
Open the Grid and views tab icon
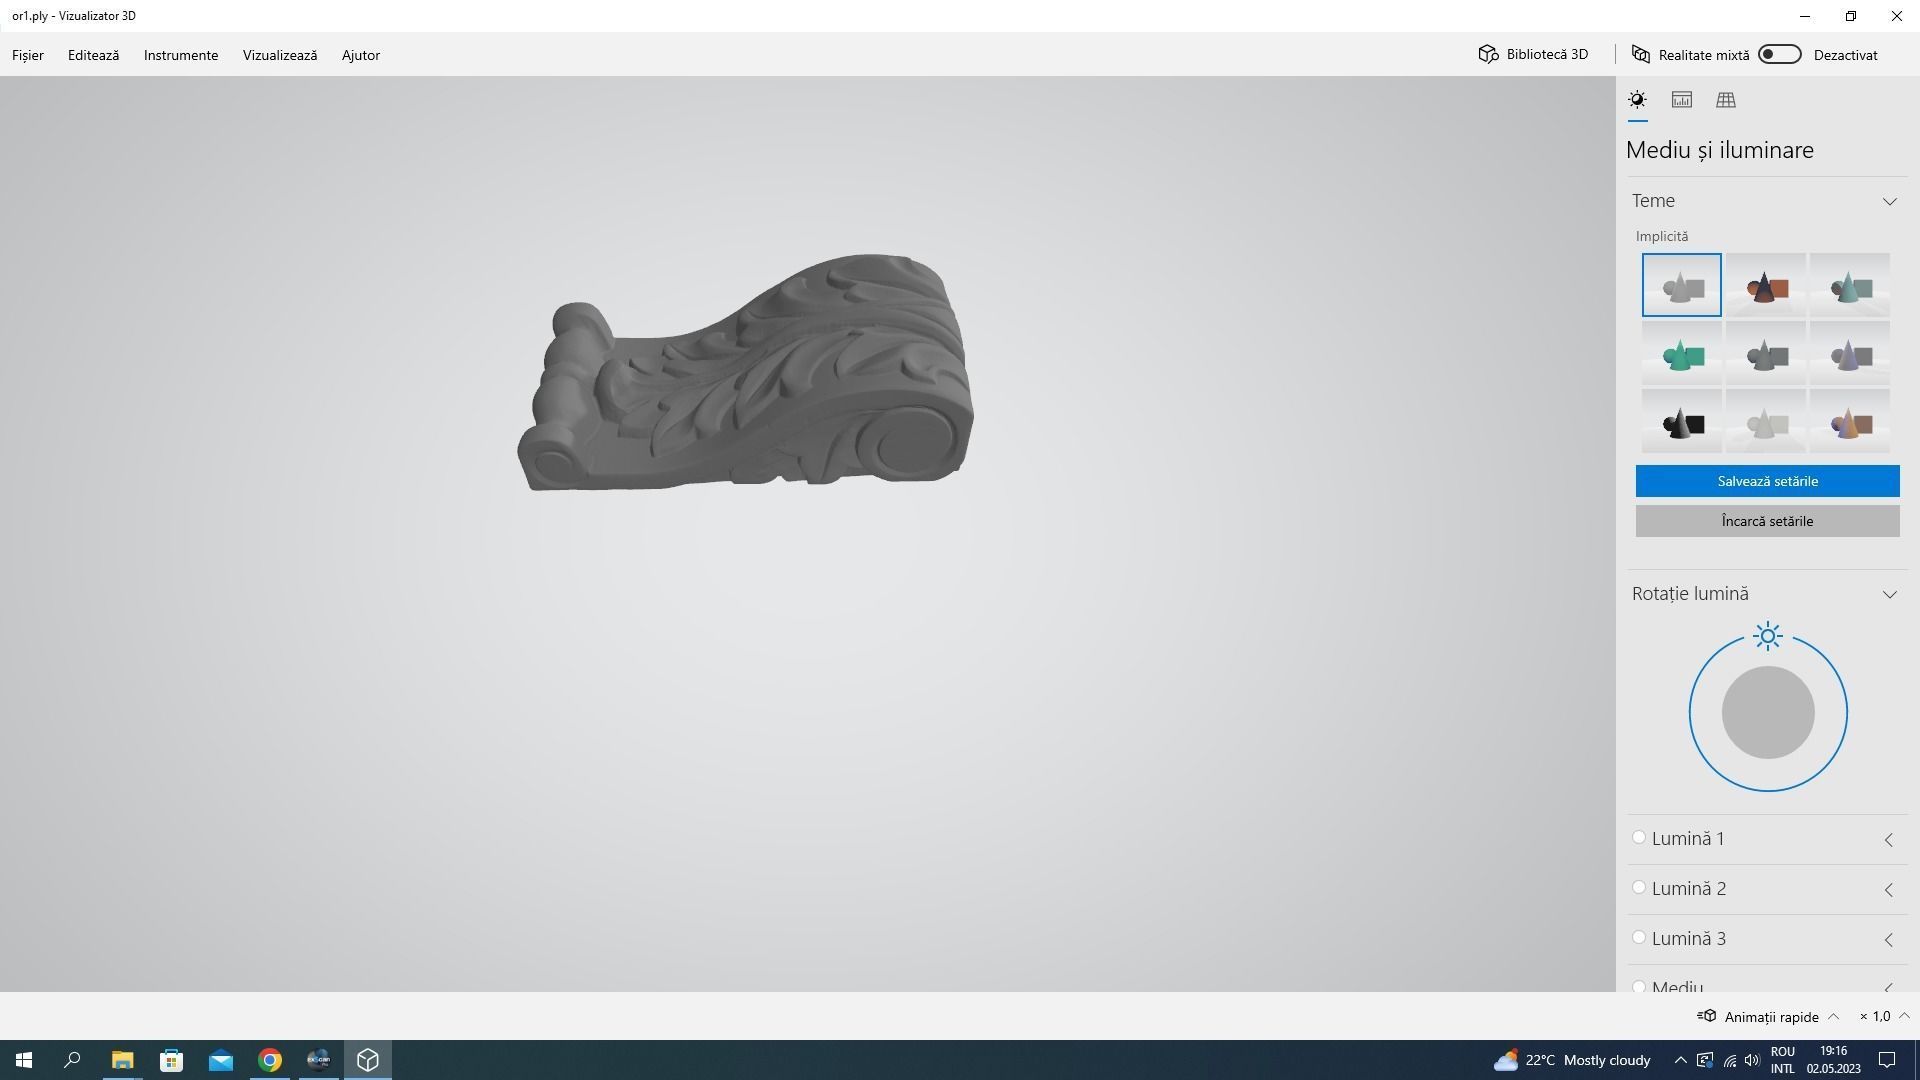(x=1726, y=100)
